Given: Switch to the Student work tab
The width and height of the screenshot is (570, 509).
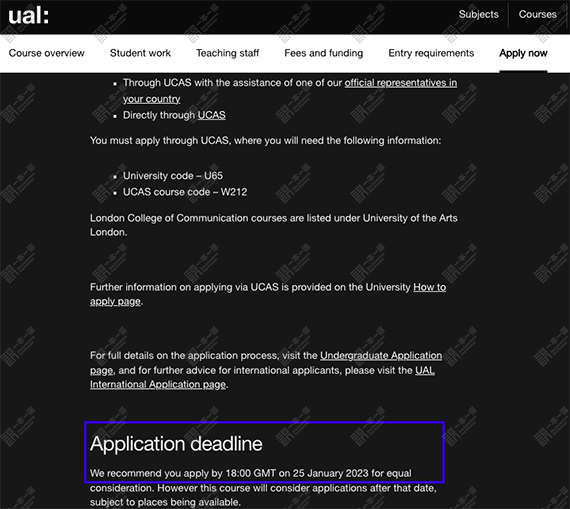Looking at the screenshot, I should tap(140, 53).
